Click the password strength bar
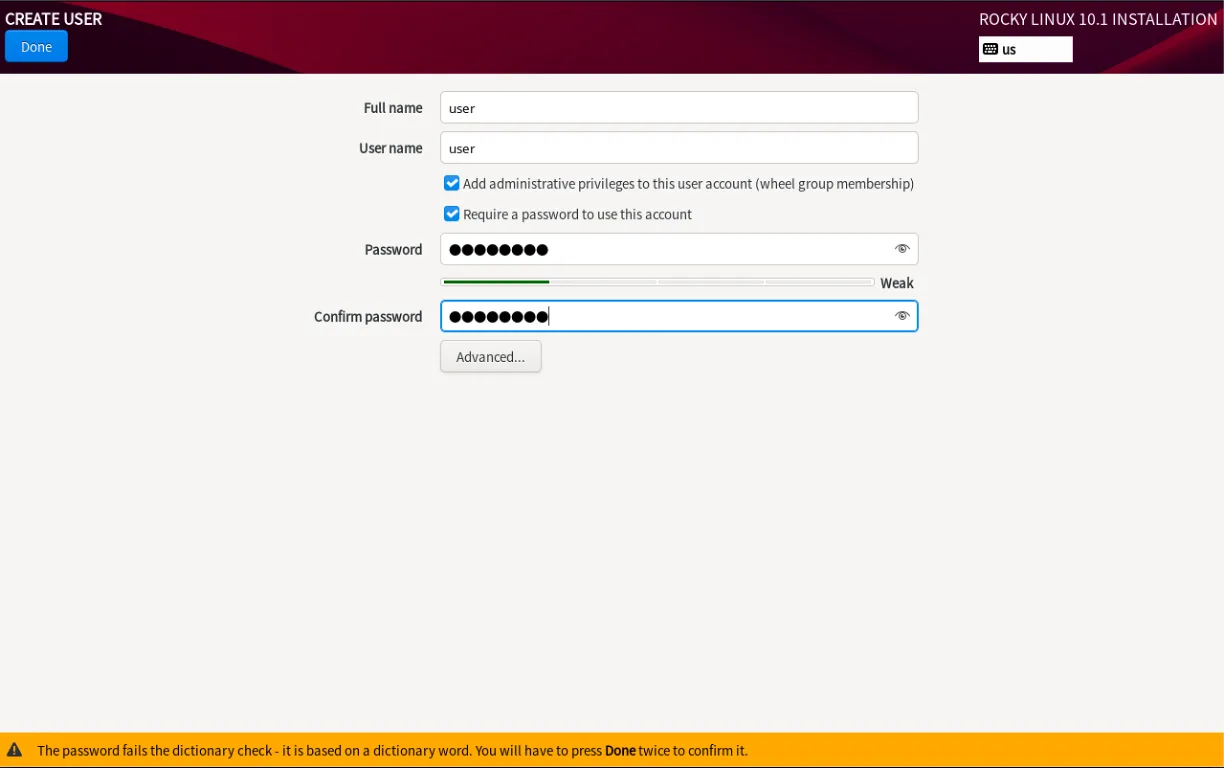Screen dimensions: 1224x768 657,282
